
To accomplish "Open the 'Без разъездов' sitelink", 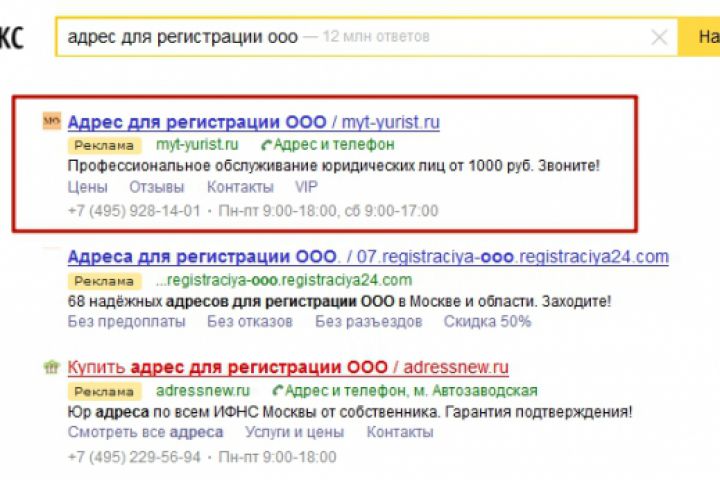I will (x=368, y=322).
